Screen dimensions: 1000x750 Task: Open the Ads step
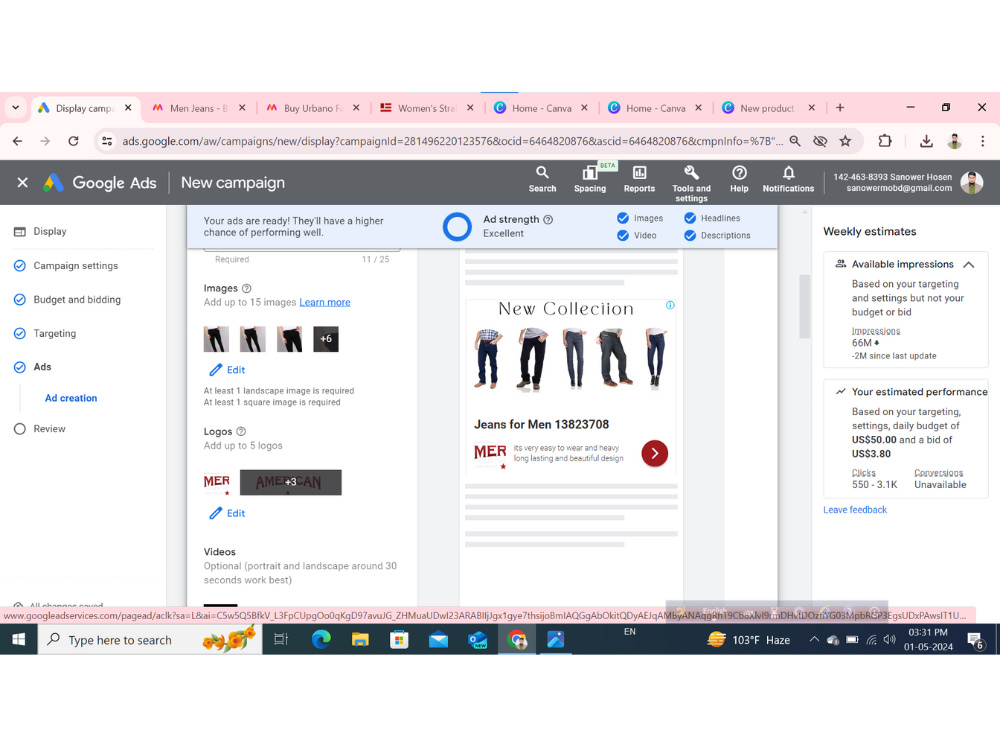coord(42,367)
